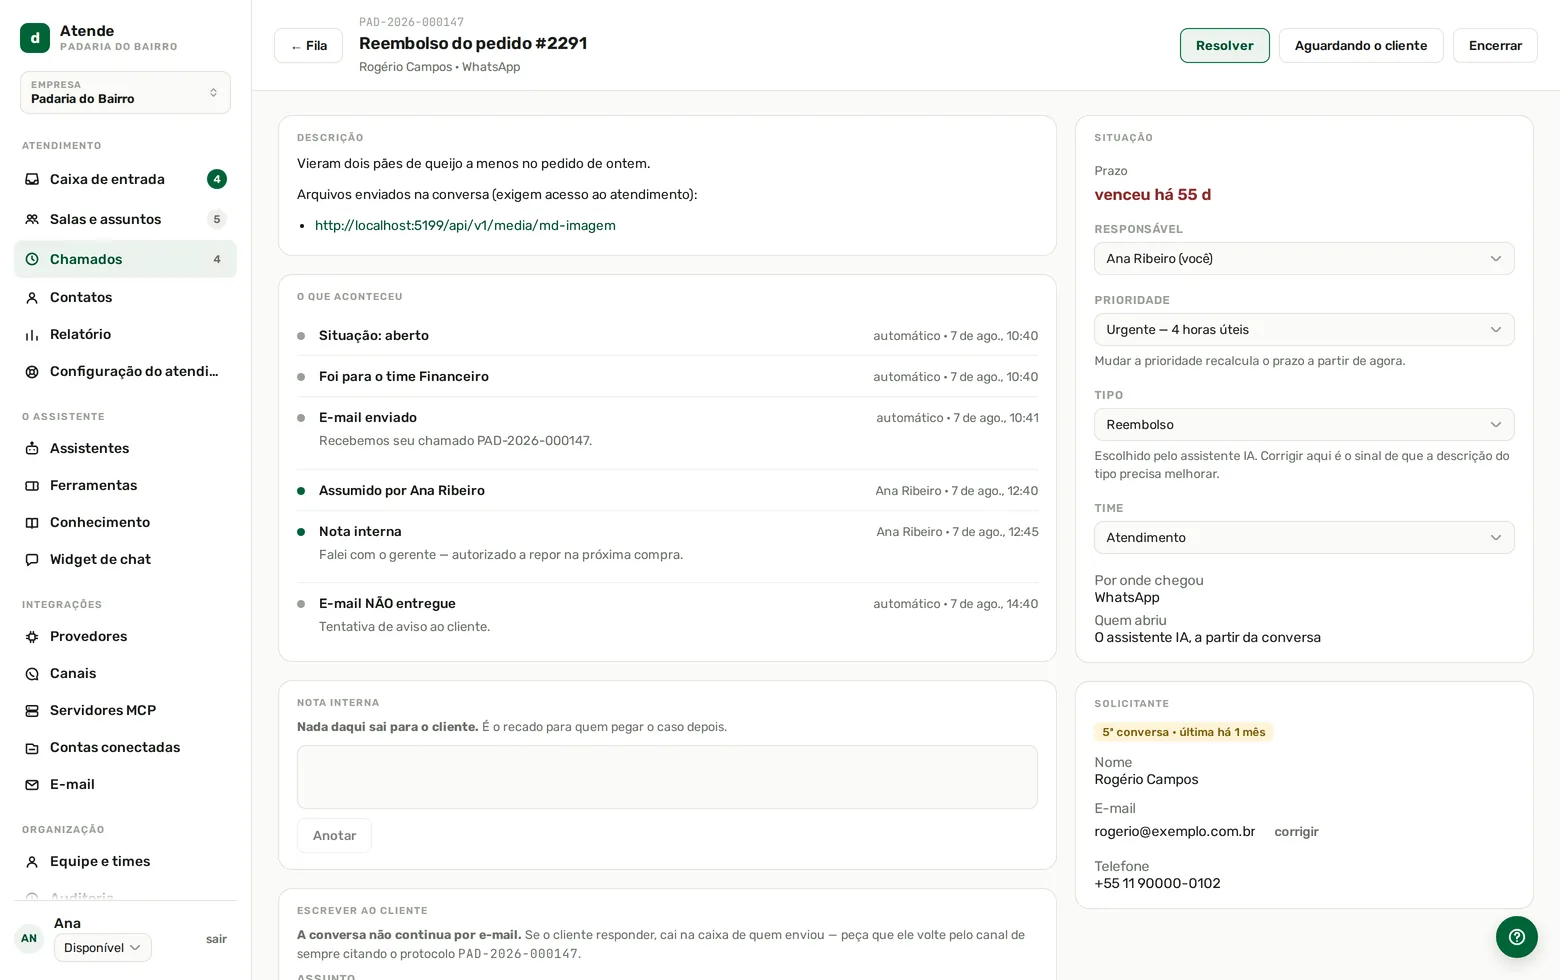This screenshot has width=1560, height=980.
Task: Open the E-mail envelope icon in sidebar
Action: click(x=32, y=785)
